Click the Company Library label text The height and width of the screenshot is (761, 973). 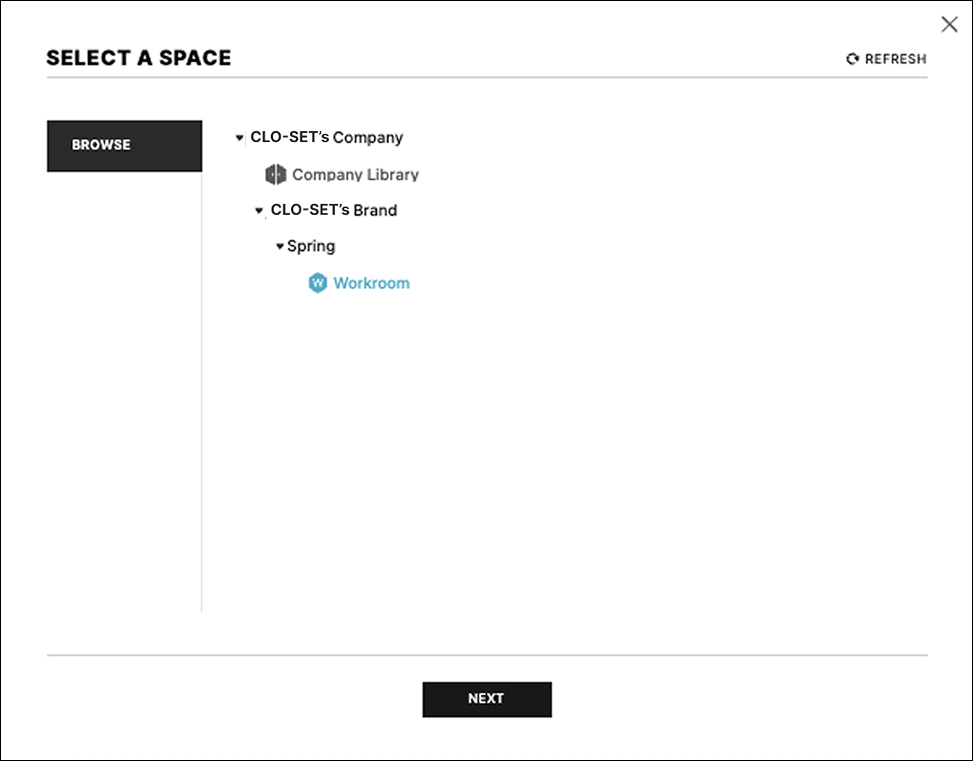point(354,174)
